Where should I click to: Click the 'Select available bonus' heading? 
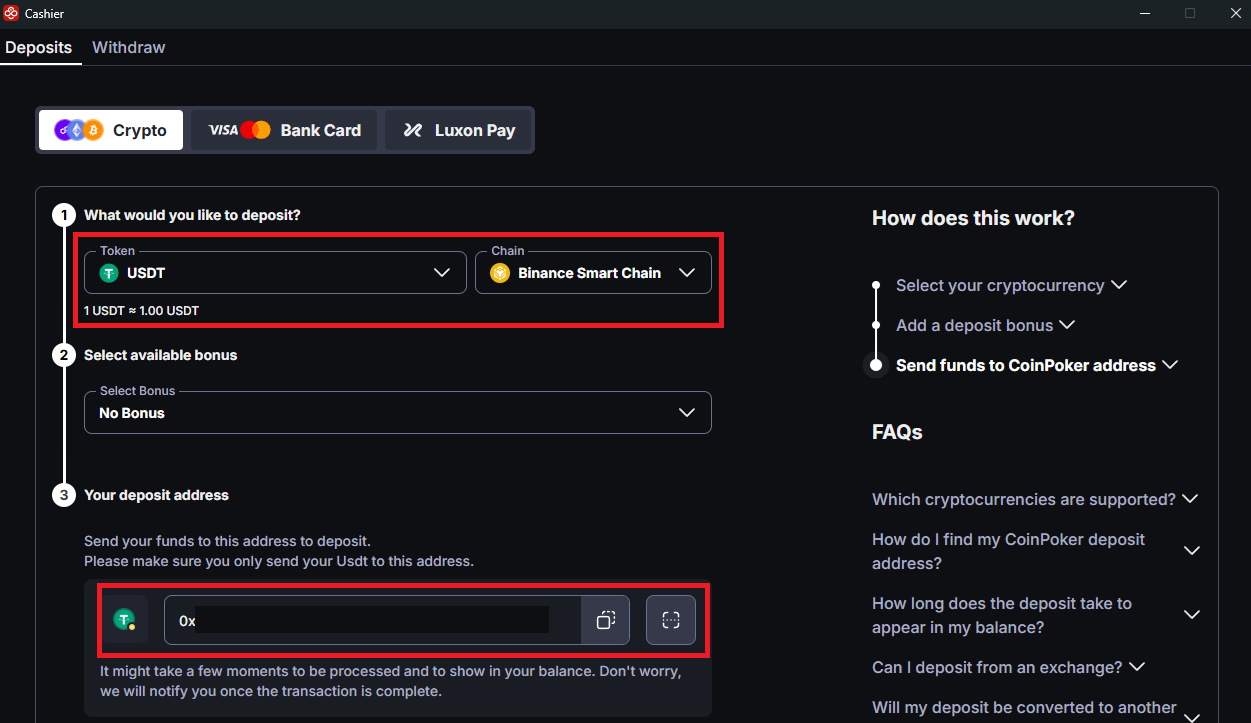pos(160,355)
